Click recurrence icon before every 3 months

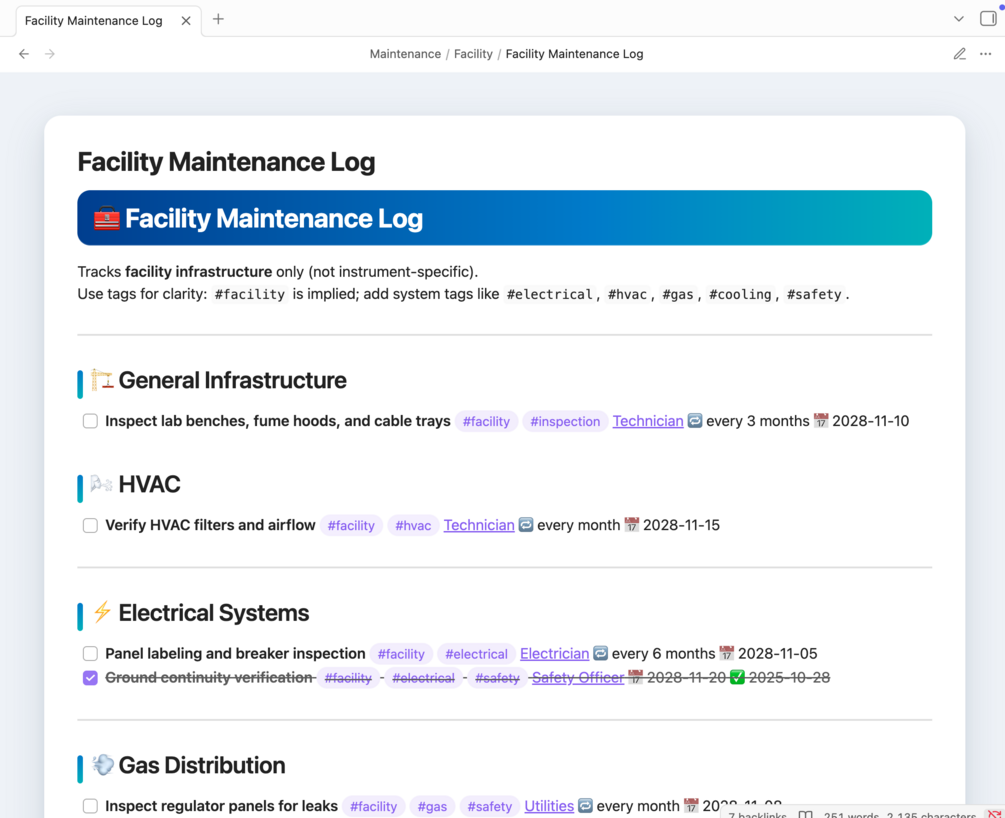pyautogui.click(x=695, y=421)
